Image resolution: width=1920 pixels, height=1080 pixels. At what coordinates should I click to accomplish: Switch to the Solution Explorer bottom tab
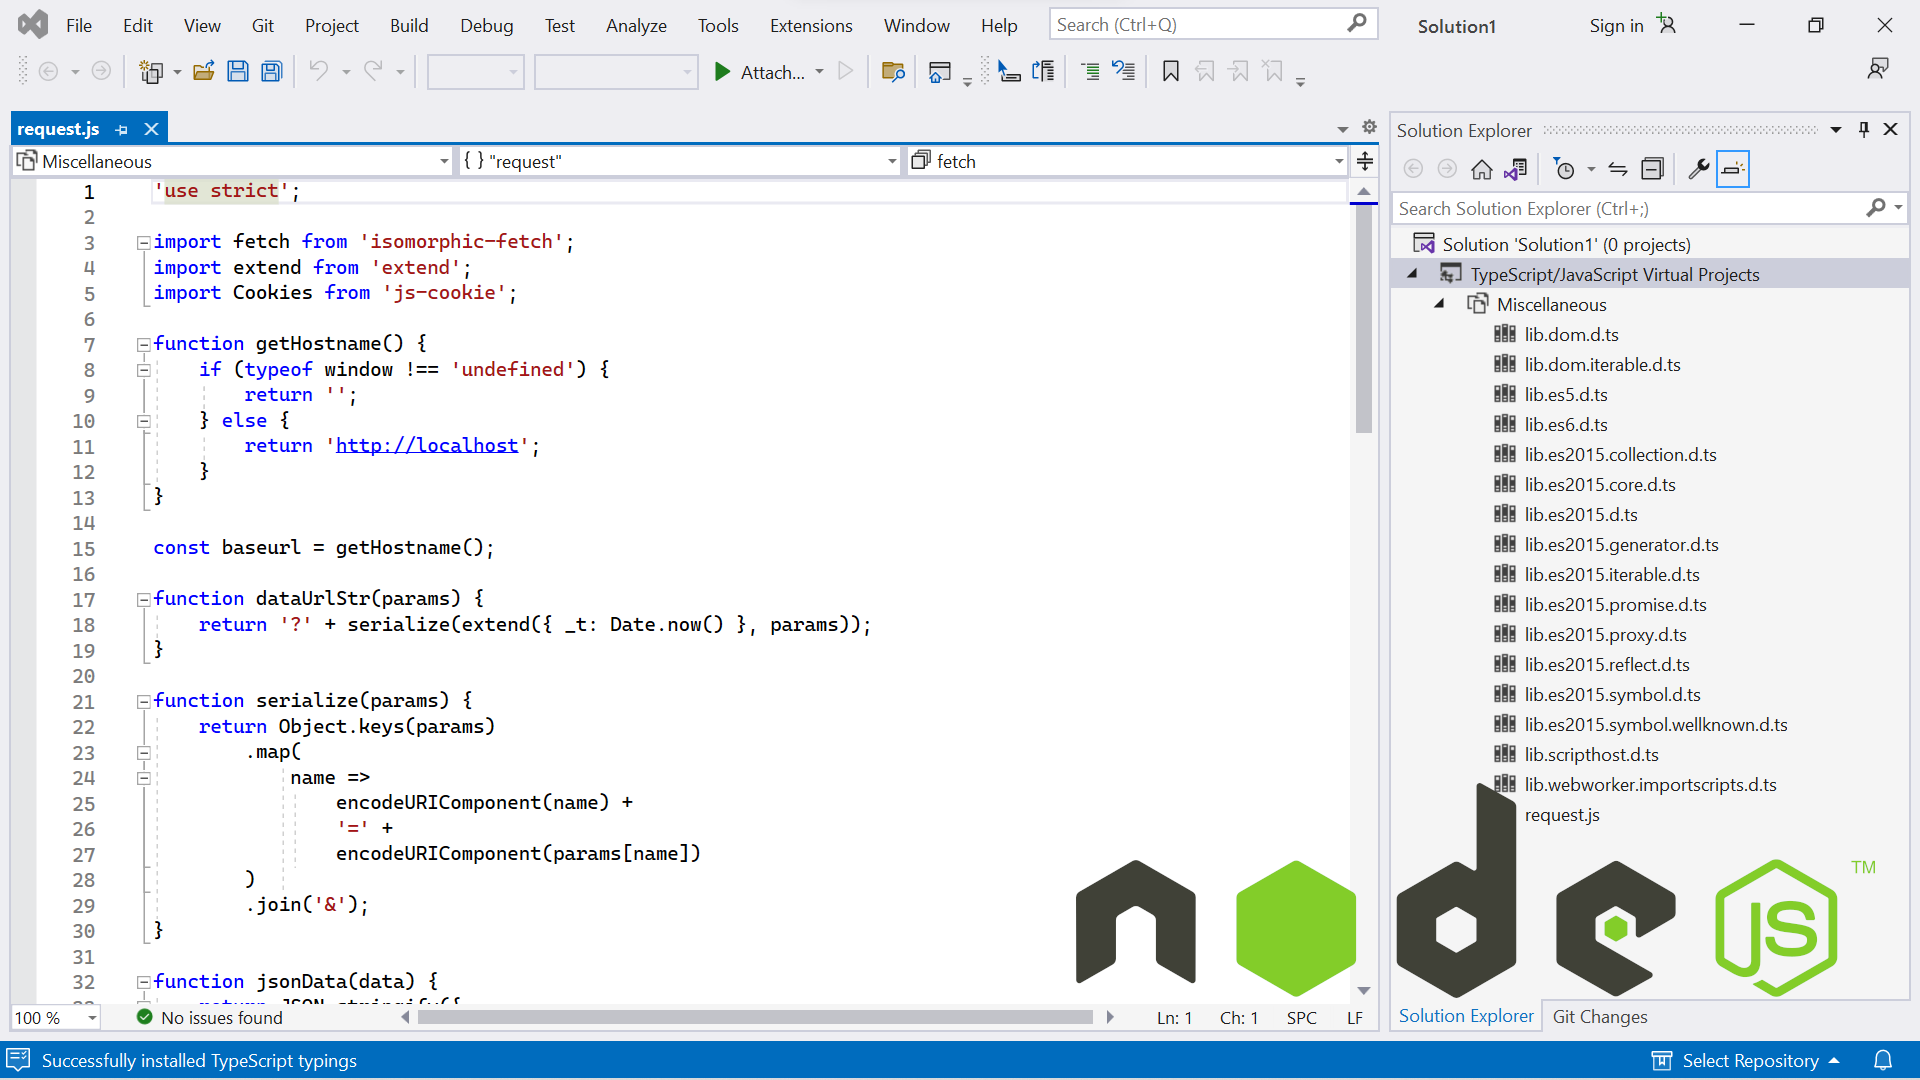point(1466,1016)
